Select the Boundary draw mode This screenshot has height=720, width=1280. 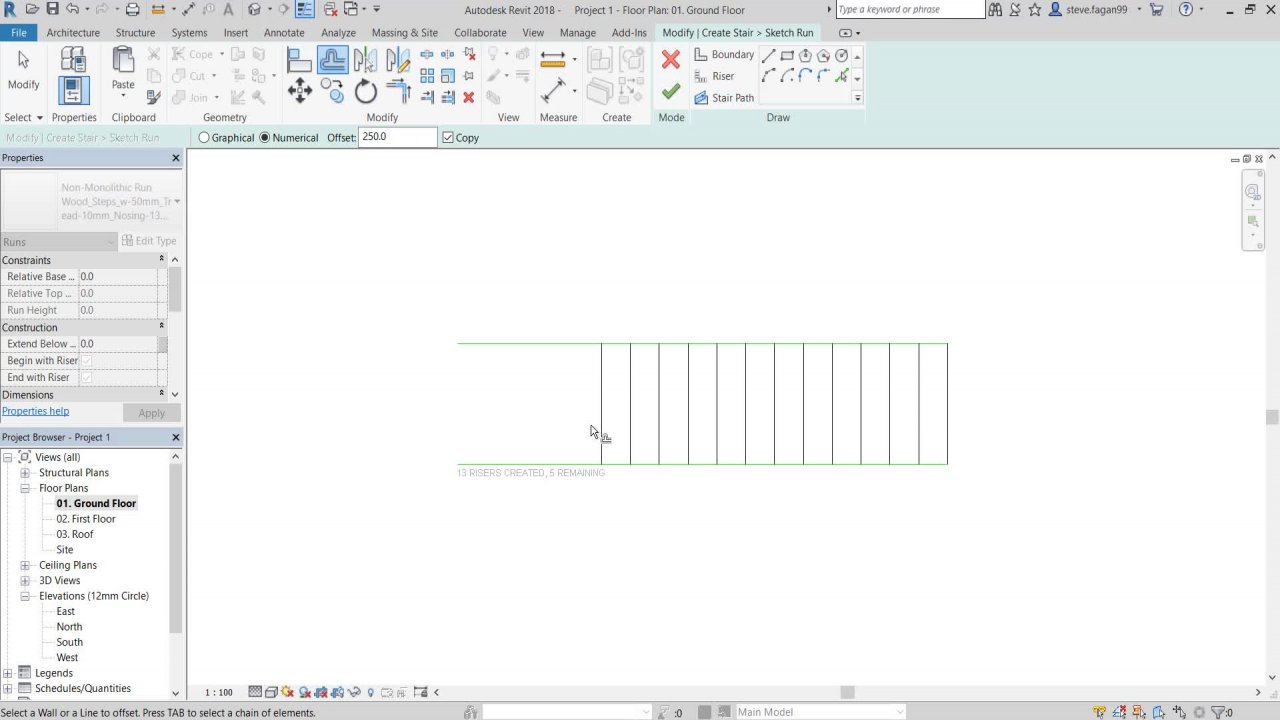tap(724, 55)
